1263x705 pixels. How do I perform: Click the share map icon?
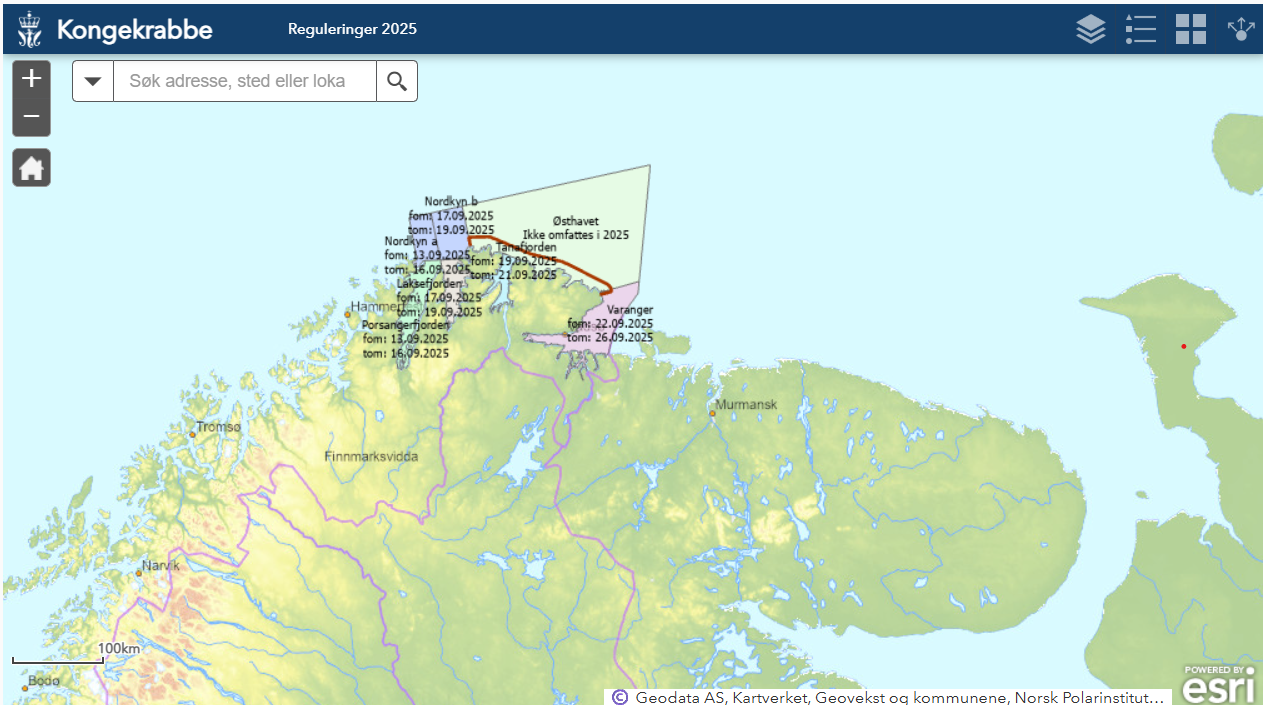[x=1240, y=29]
